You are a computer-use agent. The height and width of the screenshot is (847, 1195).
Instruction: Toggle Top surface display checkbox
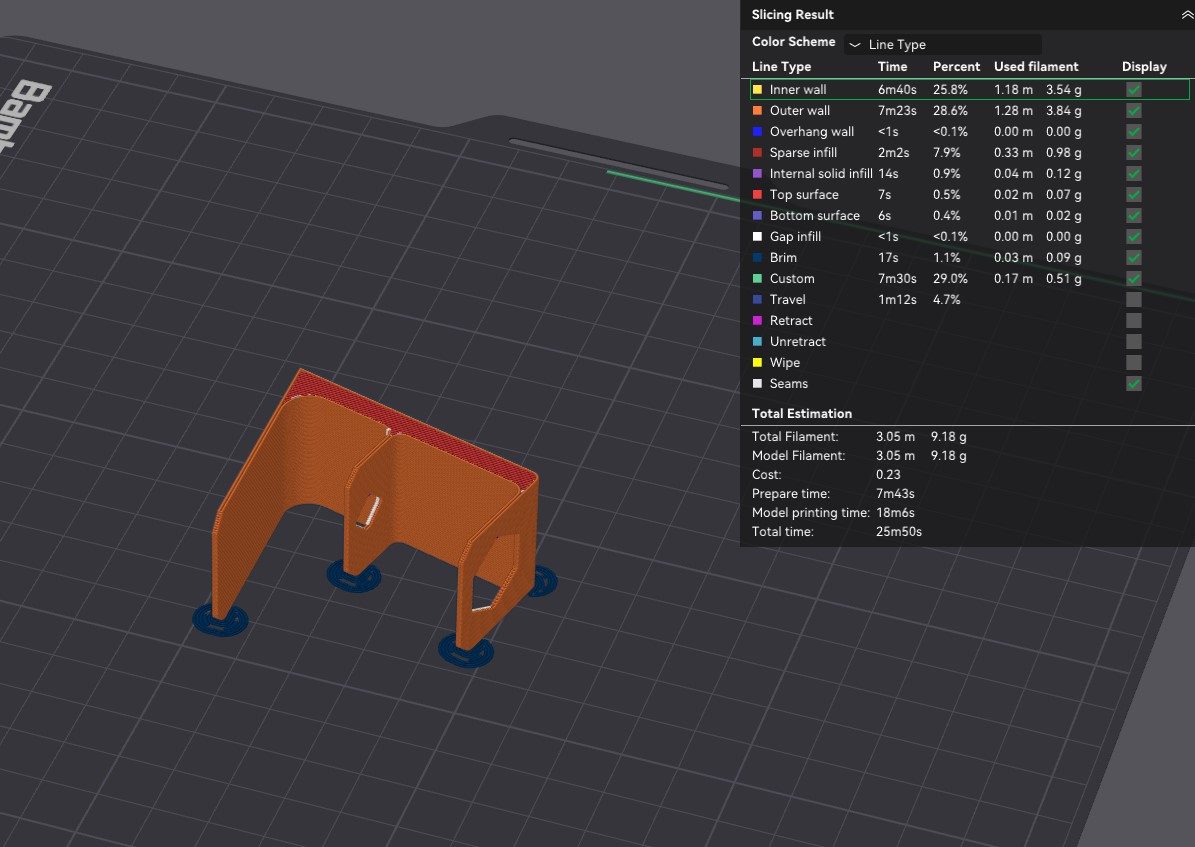click(x=1134, y=194)
